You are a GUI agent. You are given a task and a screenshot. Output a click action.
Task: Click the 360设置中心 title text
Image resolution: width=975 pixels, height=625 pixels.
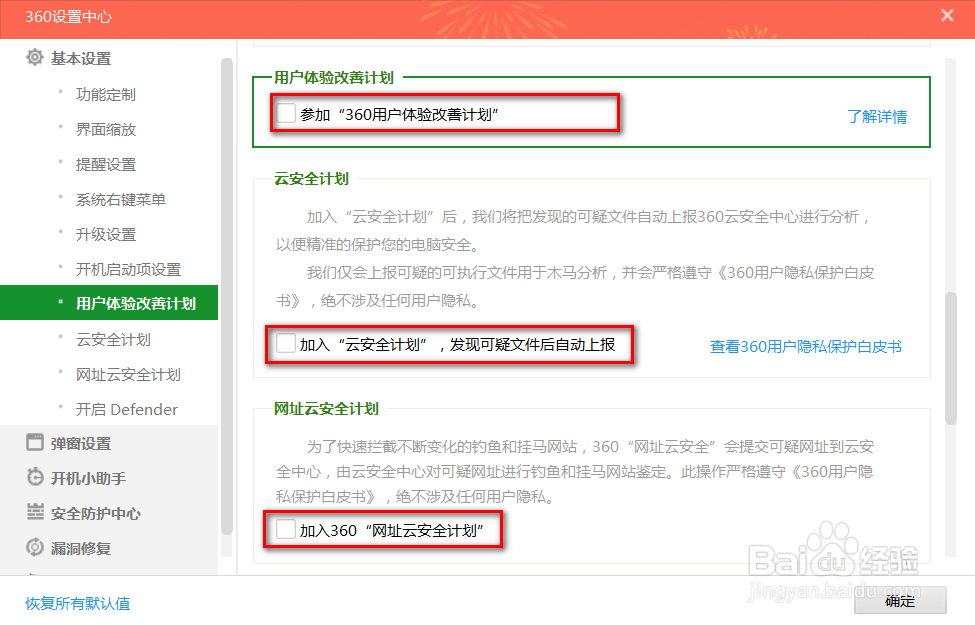point(68,17)
